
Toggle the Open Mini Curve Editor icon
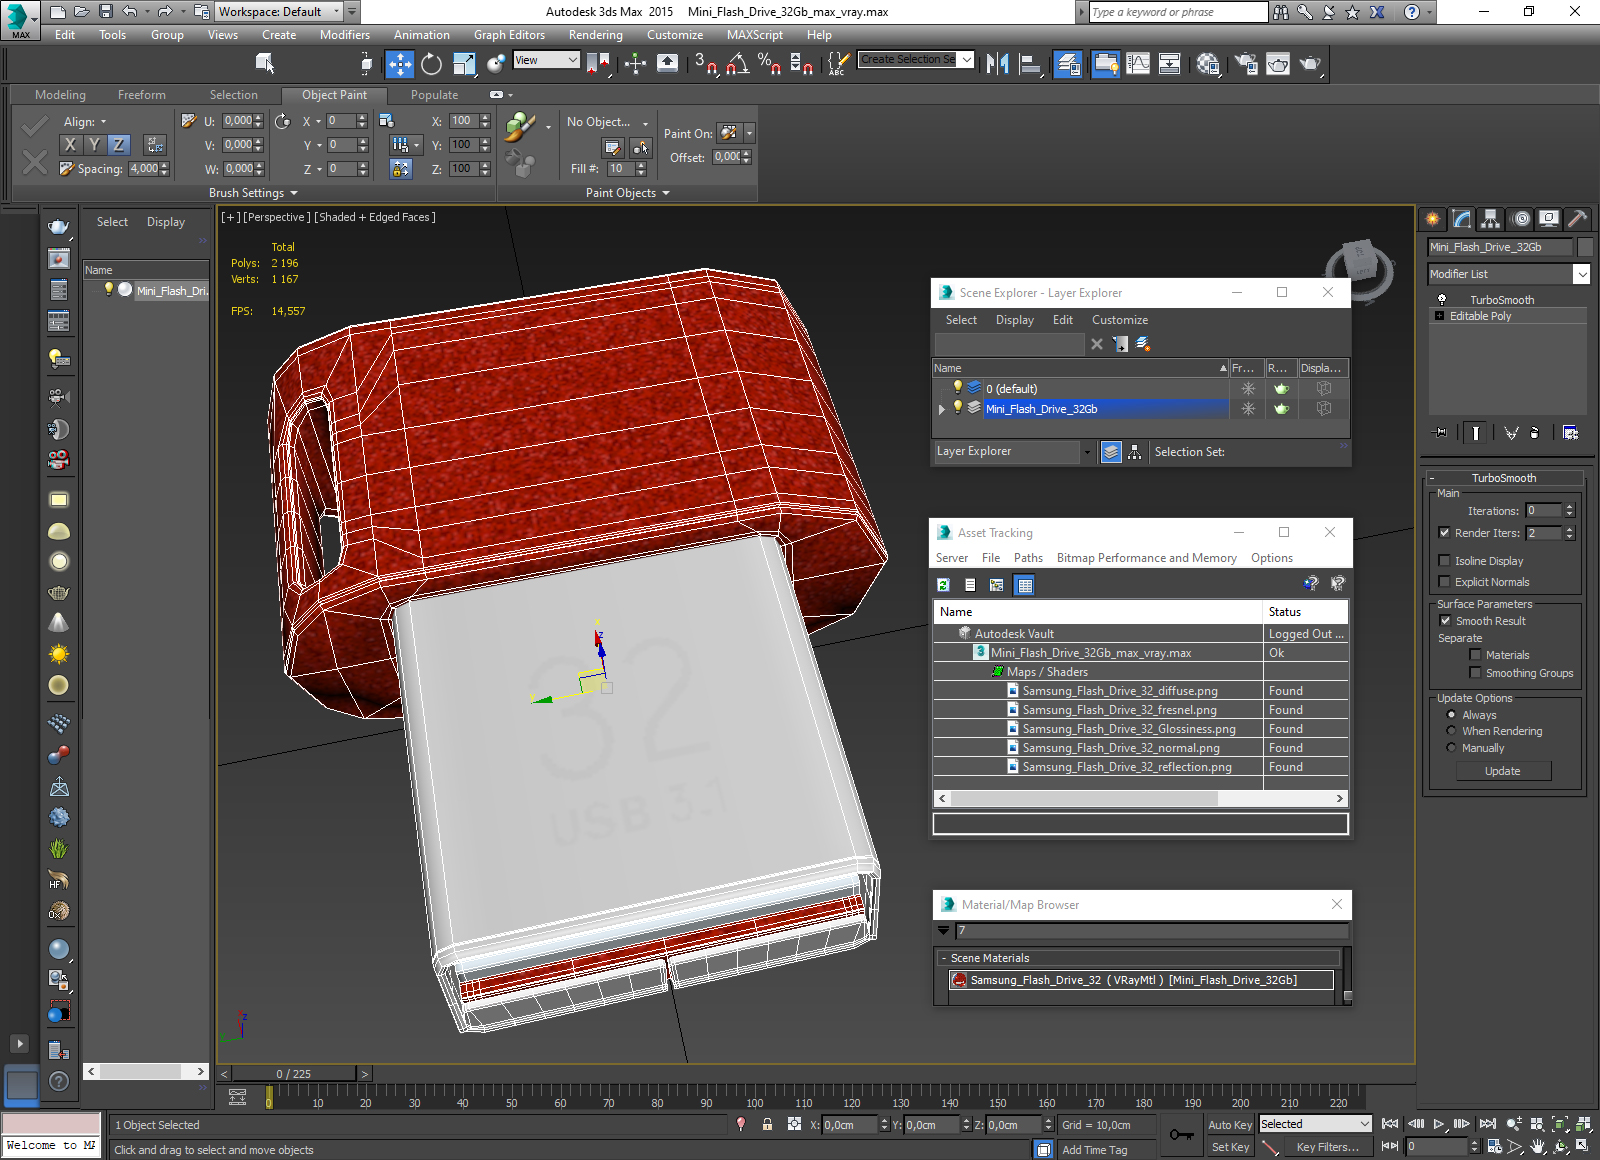click(x=237, y=1097)
